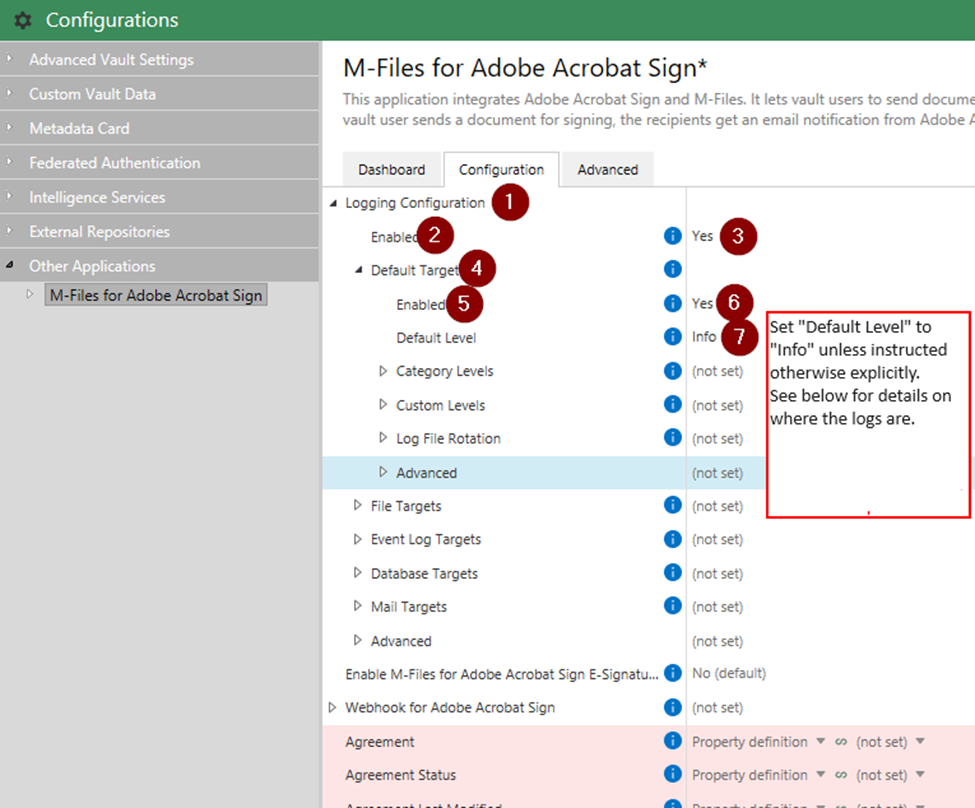The image size is (975, 808).
Task: Expand Category Levels
Action: tap(383, 371)
